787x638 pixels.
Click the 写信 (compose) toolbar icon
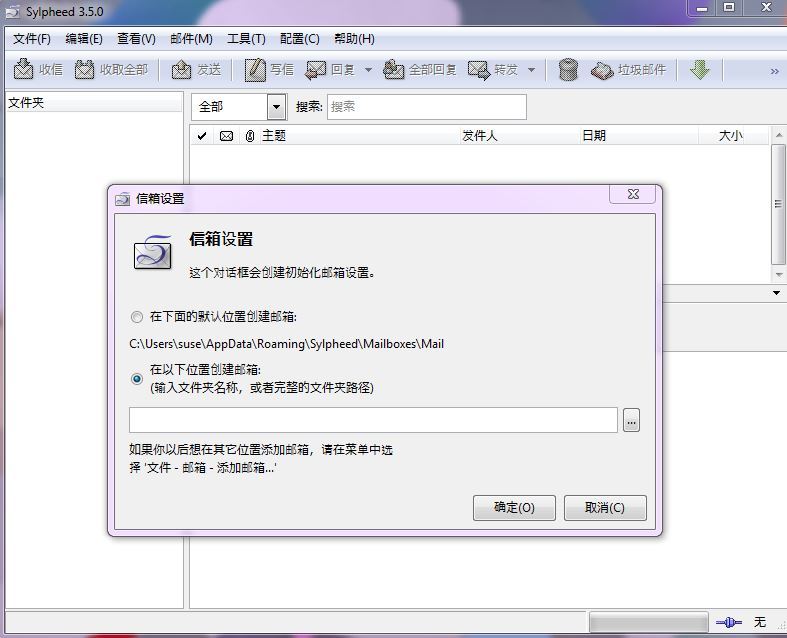255,69
